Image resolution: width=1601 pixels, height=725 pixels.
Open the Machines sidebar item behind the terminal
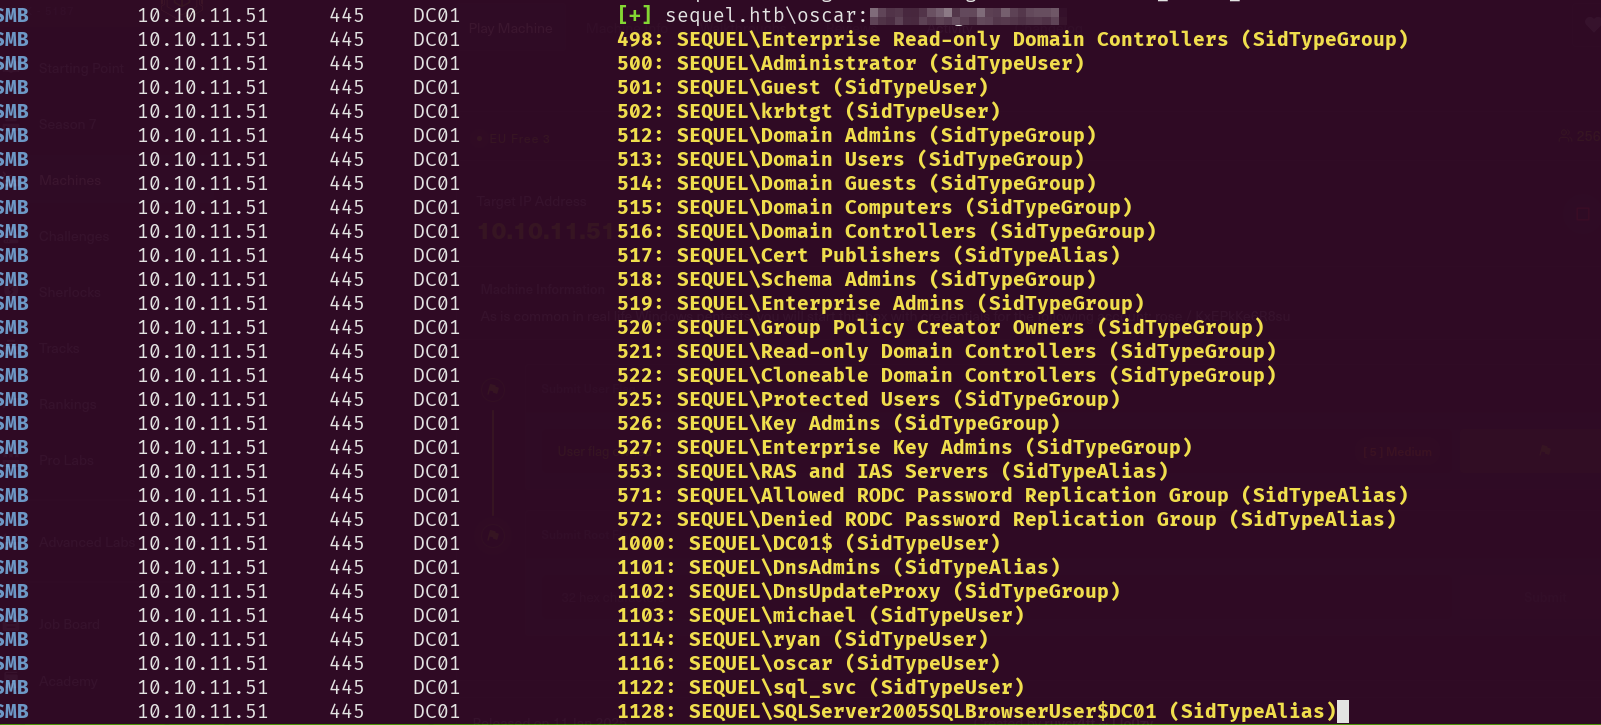click(x=71, y=181)
